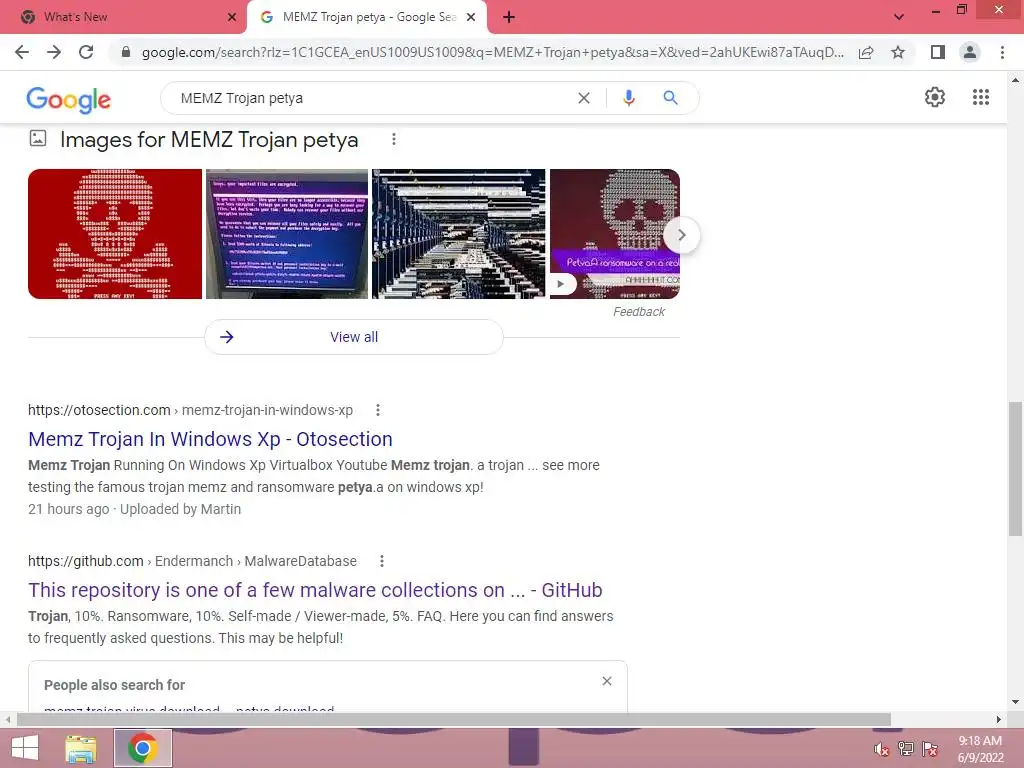Open Chrome profile avatar menu
Viewport: 1024px width, 768px height.
click(970, 52)
